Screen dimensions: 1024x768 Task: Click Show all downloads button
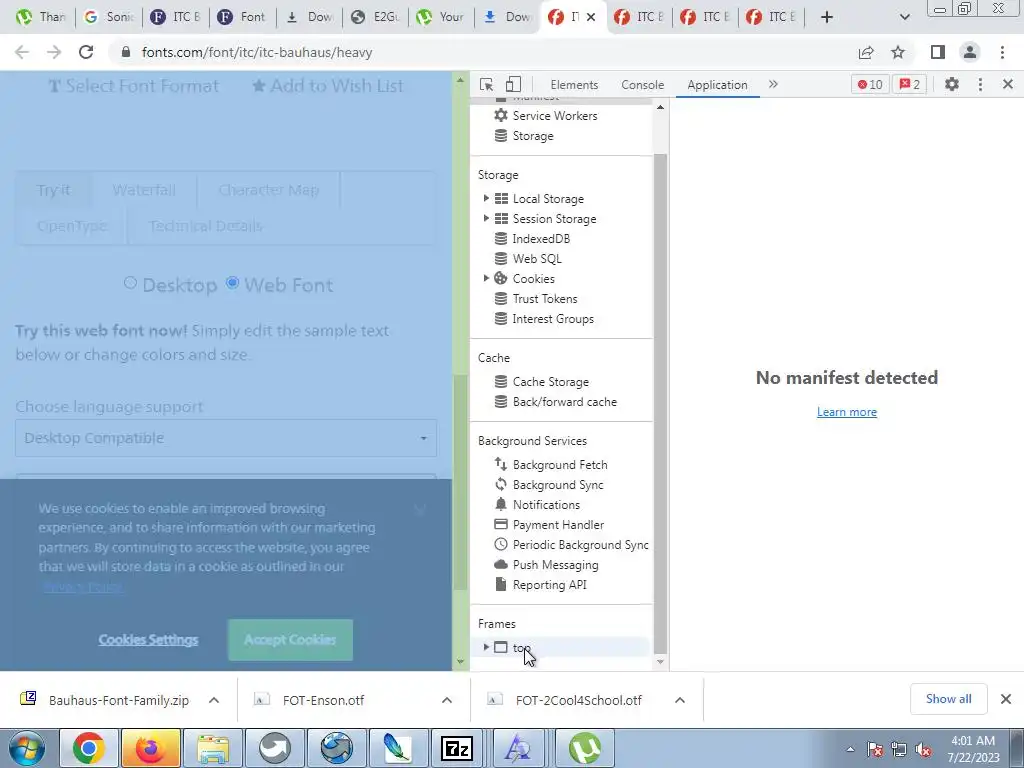click(x=948, y=699)
